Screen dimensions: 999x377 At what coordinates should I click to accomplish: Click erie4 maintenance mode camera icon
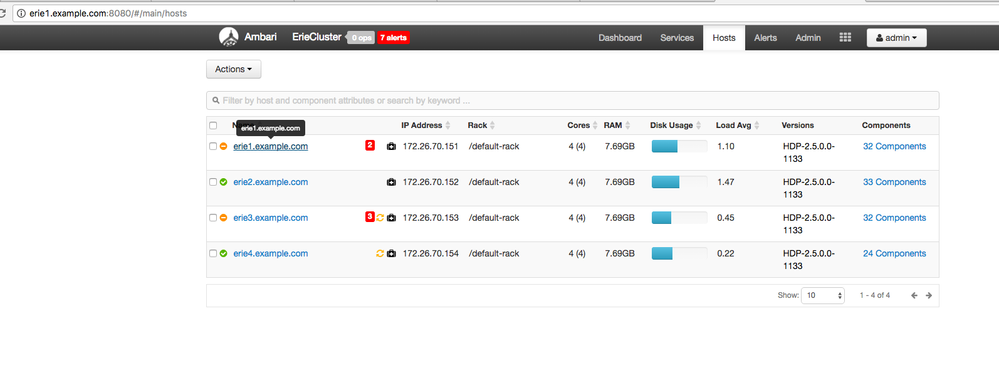coord(391,253)
